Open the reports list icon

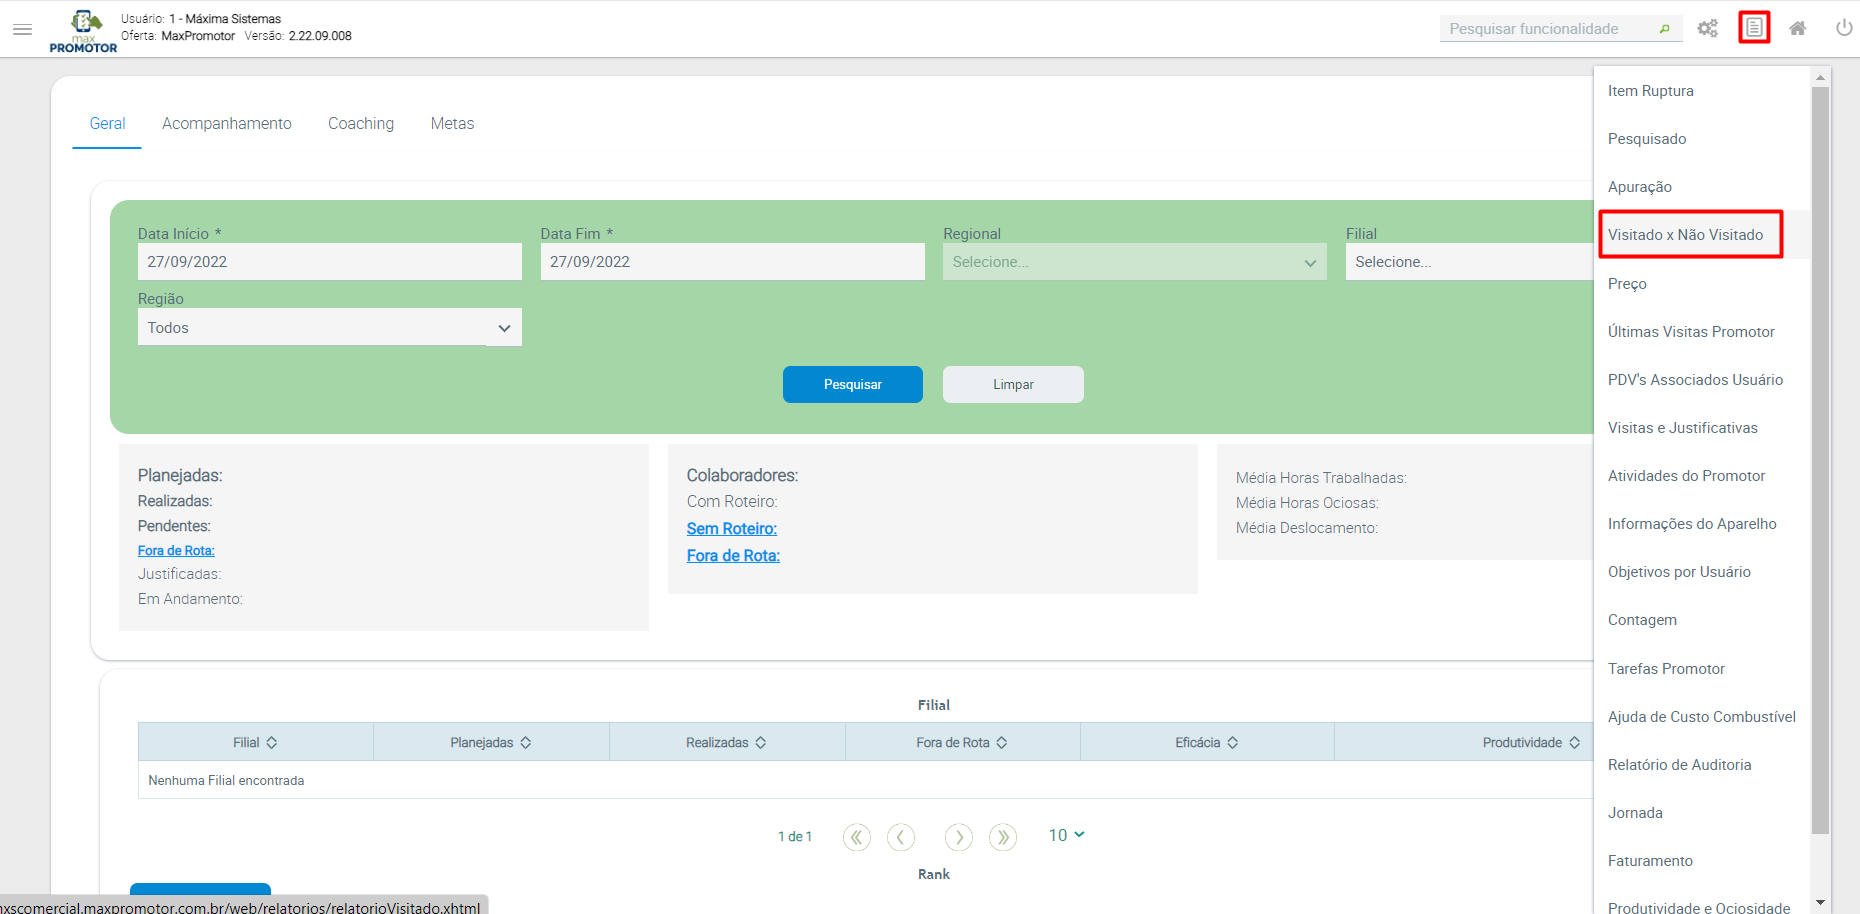pos(1754,28)
